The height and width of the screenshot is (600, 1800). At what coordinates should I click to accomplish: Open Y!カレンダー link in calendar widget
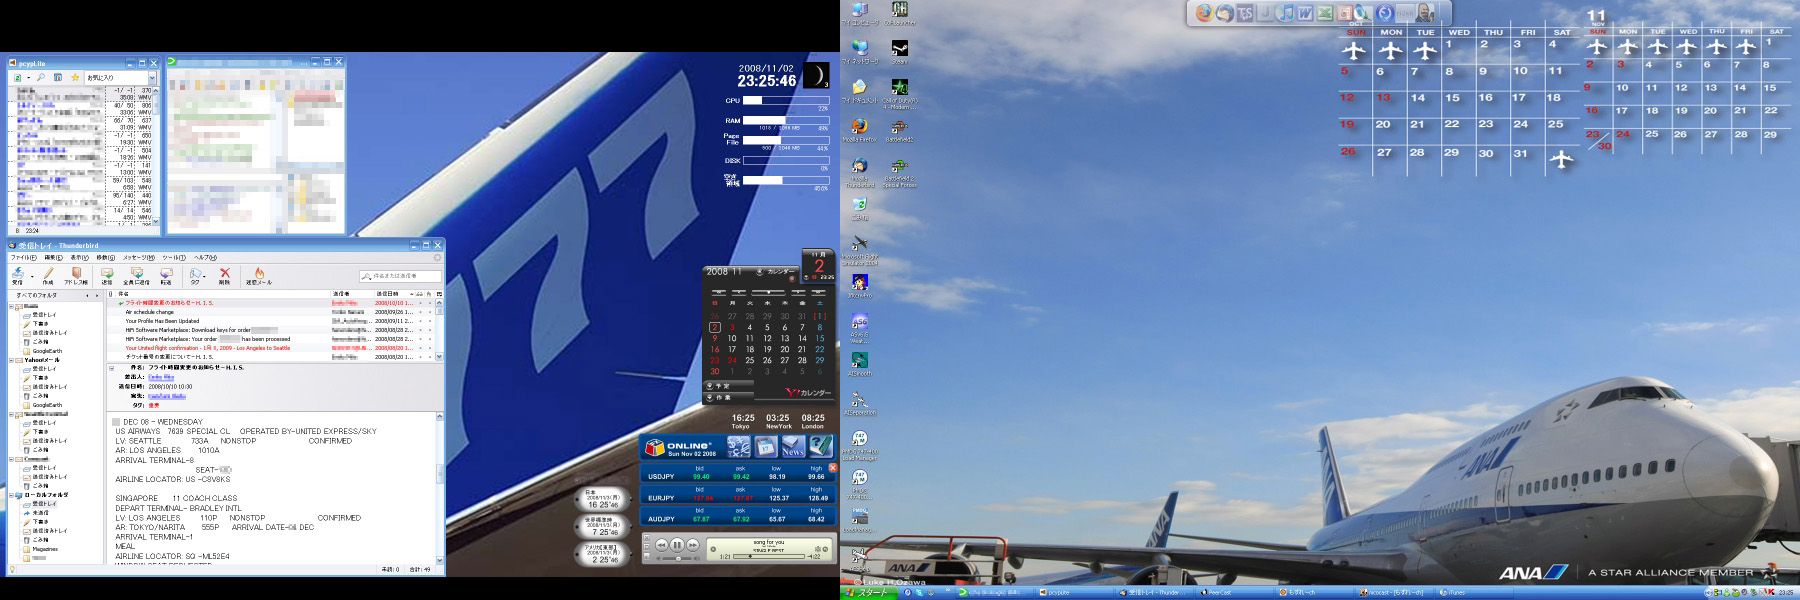point(809,392)
